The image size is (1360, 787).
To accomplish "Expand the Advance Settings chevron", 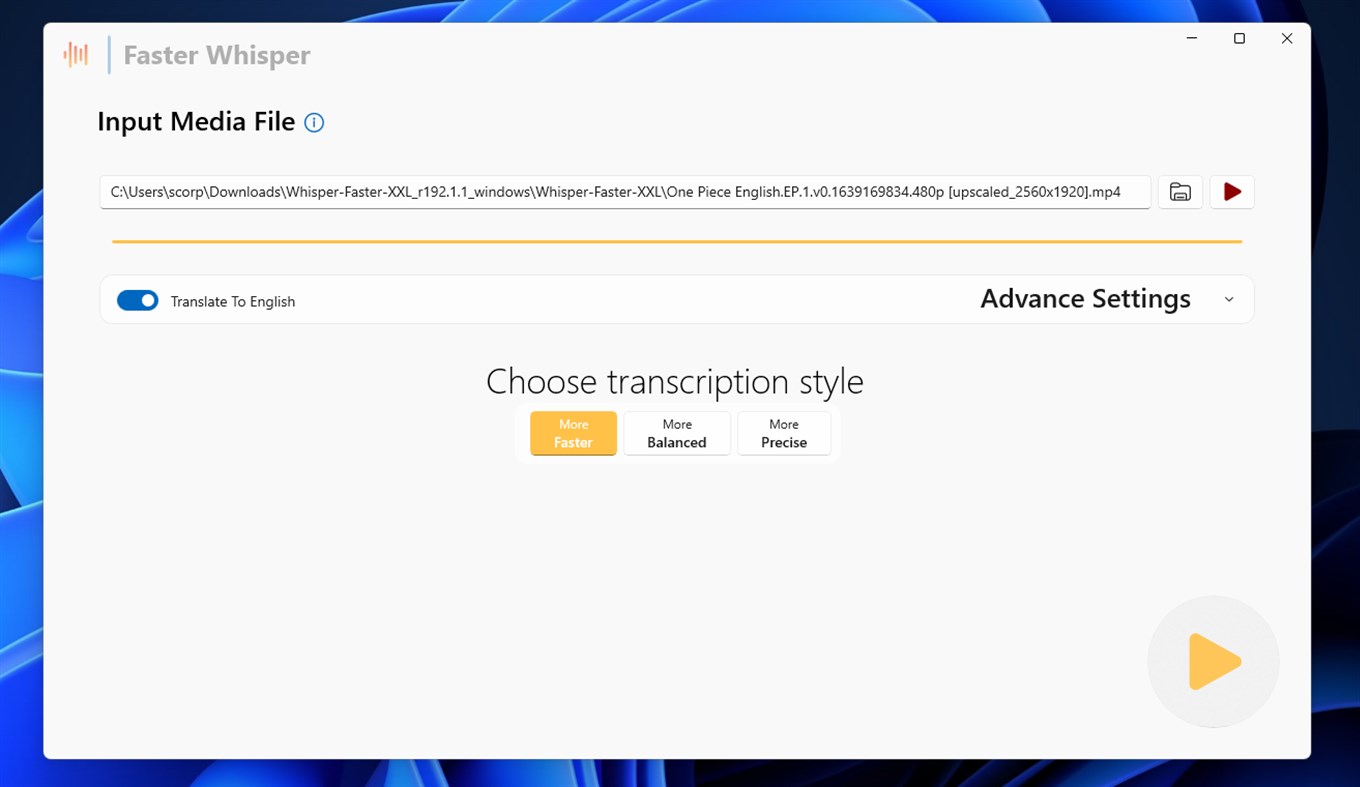I will pyautogui.click(x=1229, y=299).
